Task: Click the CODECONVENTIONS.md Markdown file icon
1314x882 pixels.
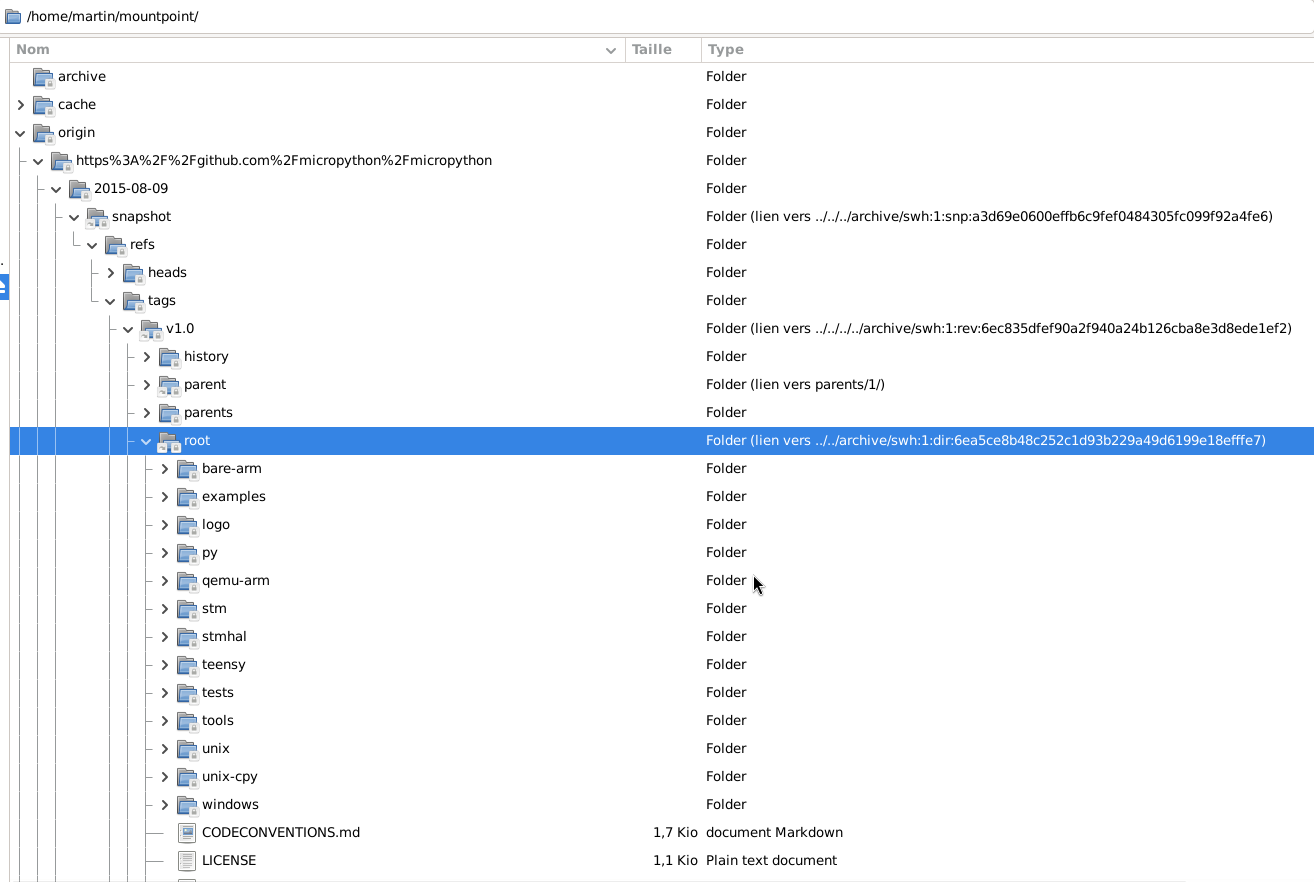Action: (186, 833)
